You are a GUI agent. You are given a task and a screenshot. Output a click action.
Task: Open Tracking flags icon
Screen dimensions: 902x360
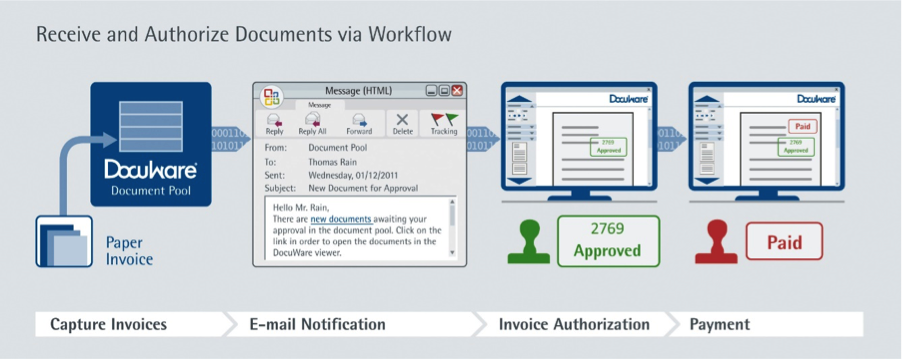(x=445, y=119)
